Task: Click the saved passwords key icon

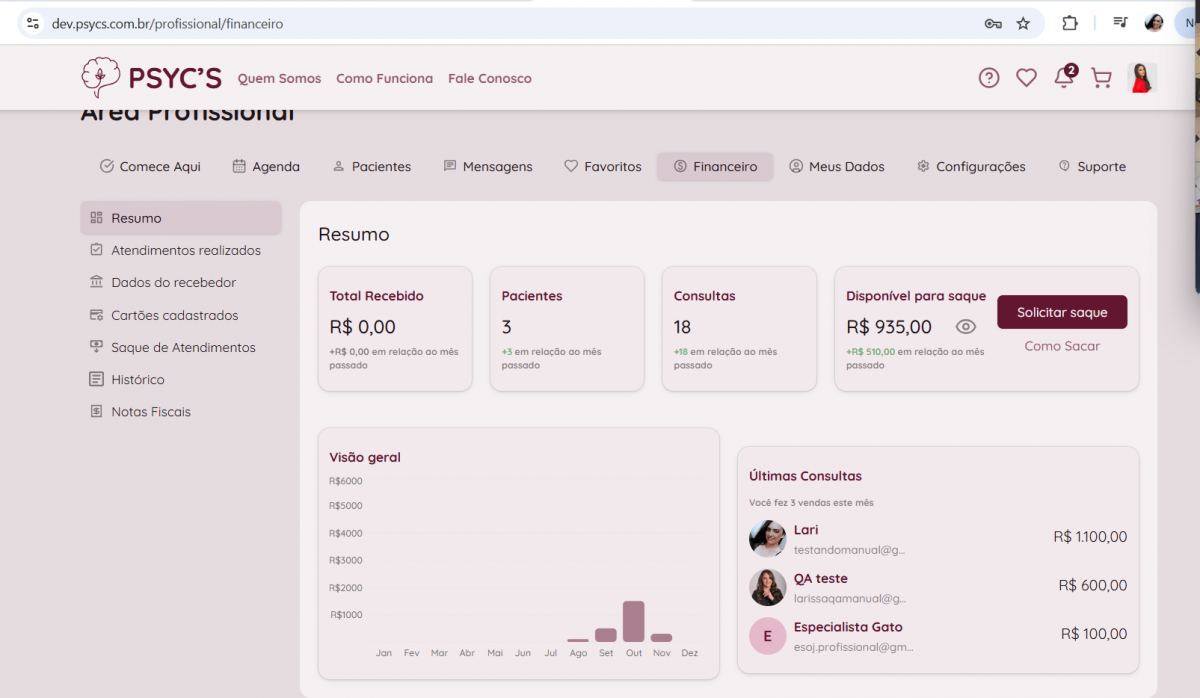Action: click(x=993, y=23)
